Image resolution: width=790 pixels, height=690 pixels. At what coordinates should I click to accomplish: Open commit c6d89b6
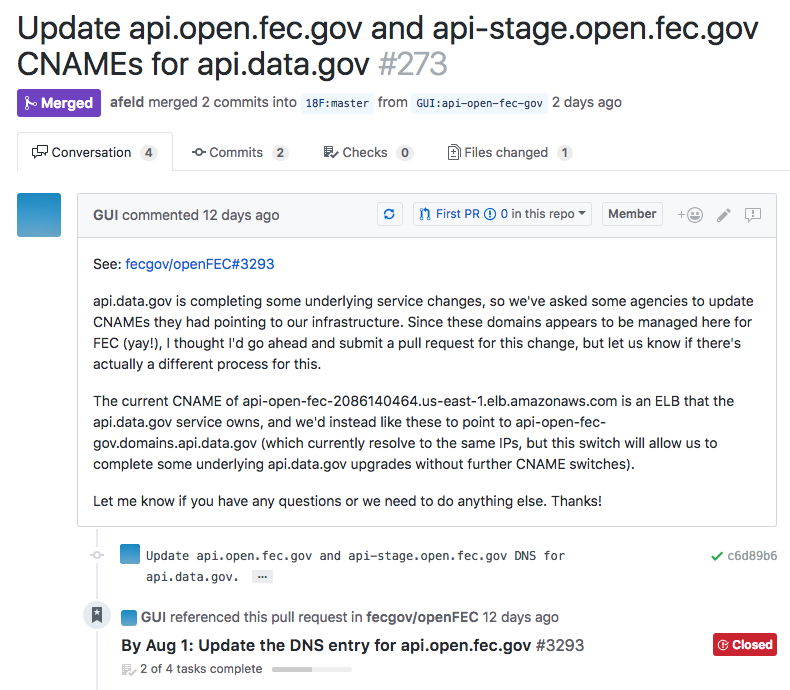(751, 556)
